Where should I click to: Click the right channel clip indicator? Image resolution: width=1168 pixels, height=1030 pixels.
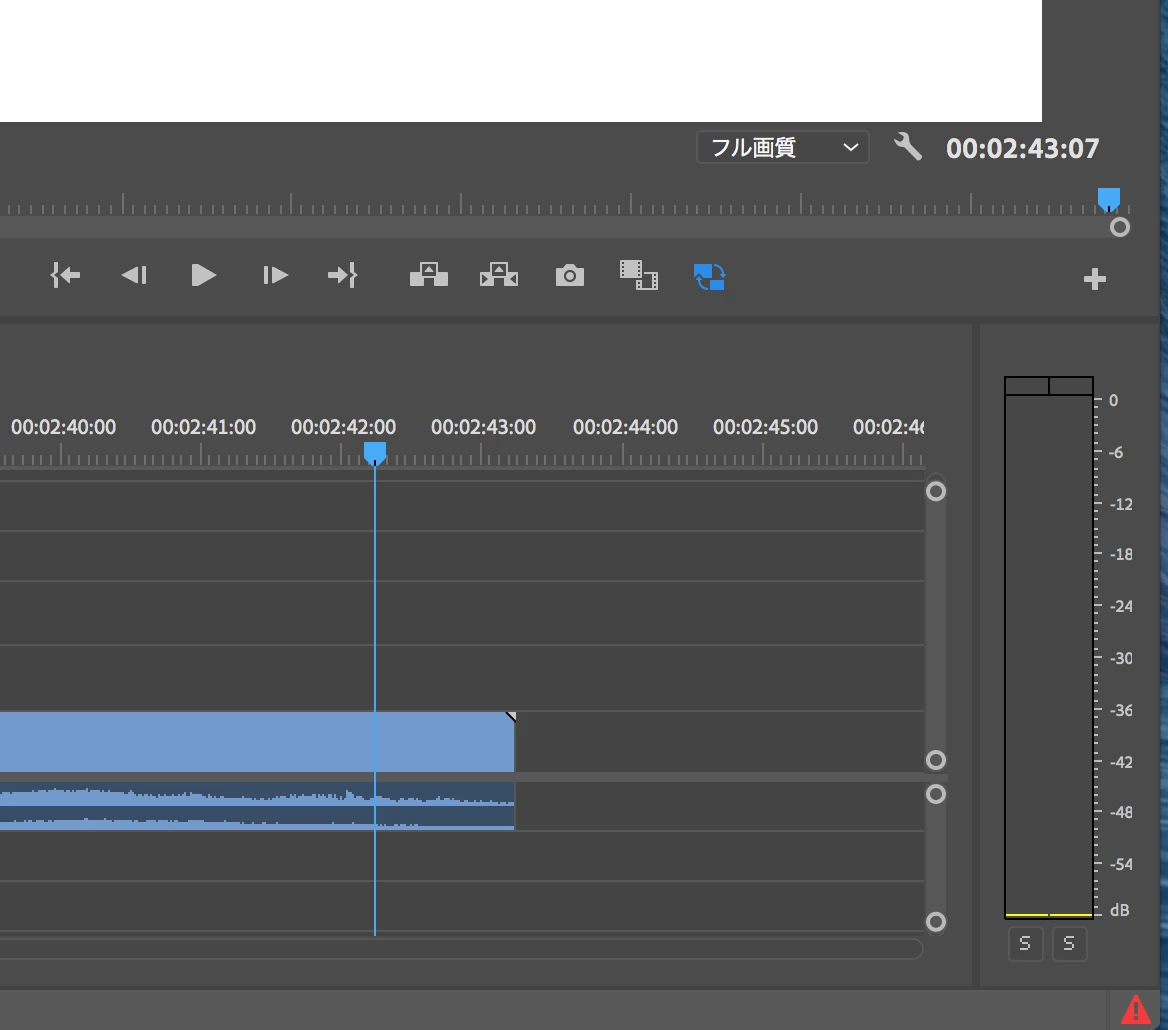pos(1071,386)
